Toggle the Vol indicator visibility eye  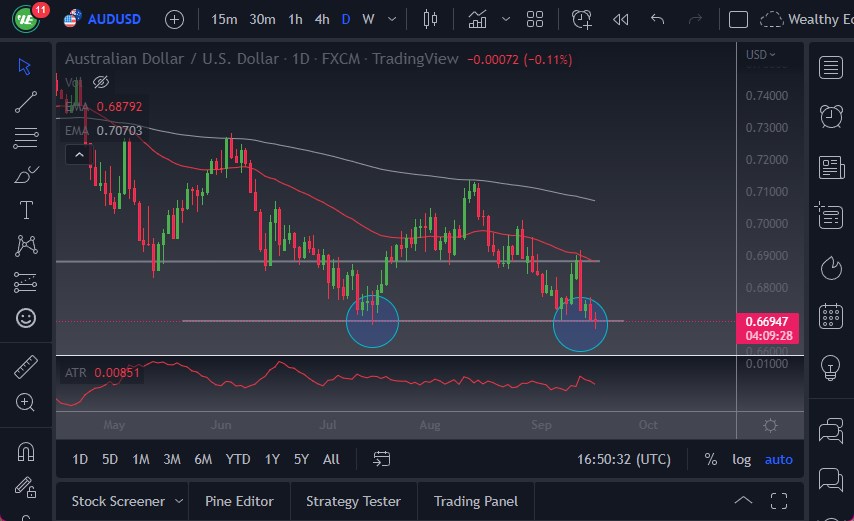100,82
